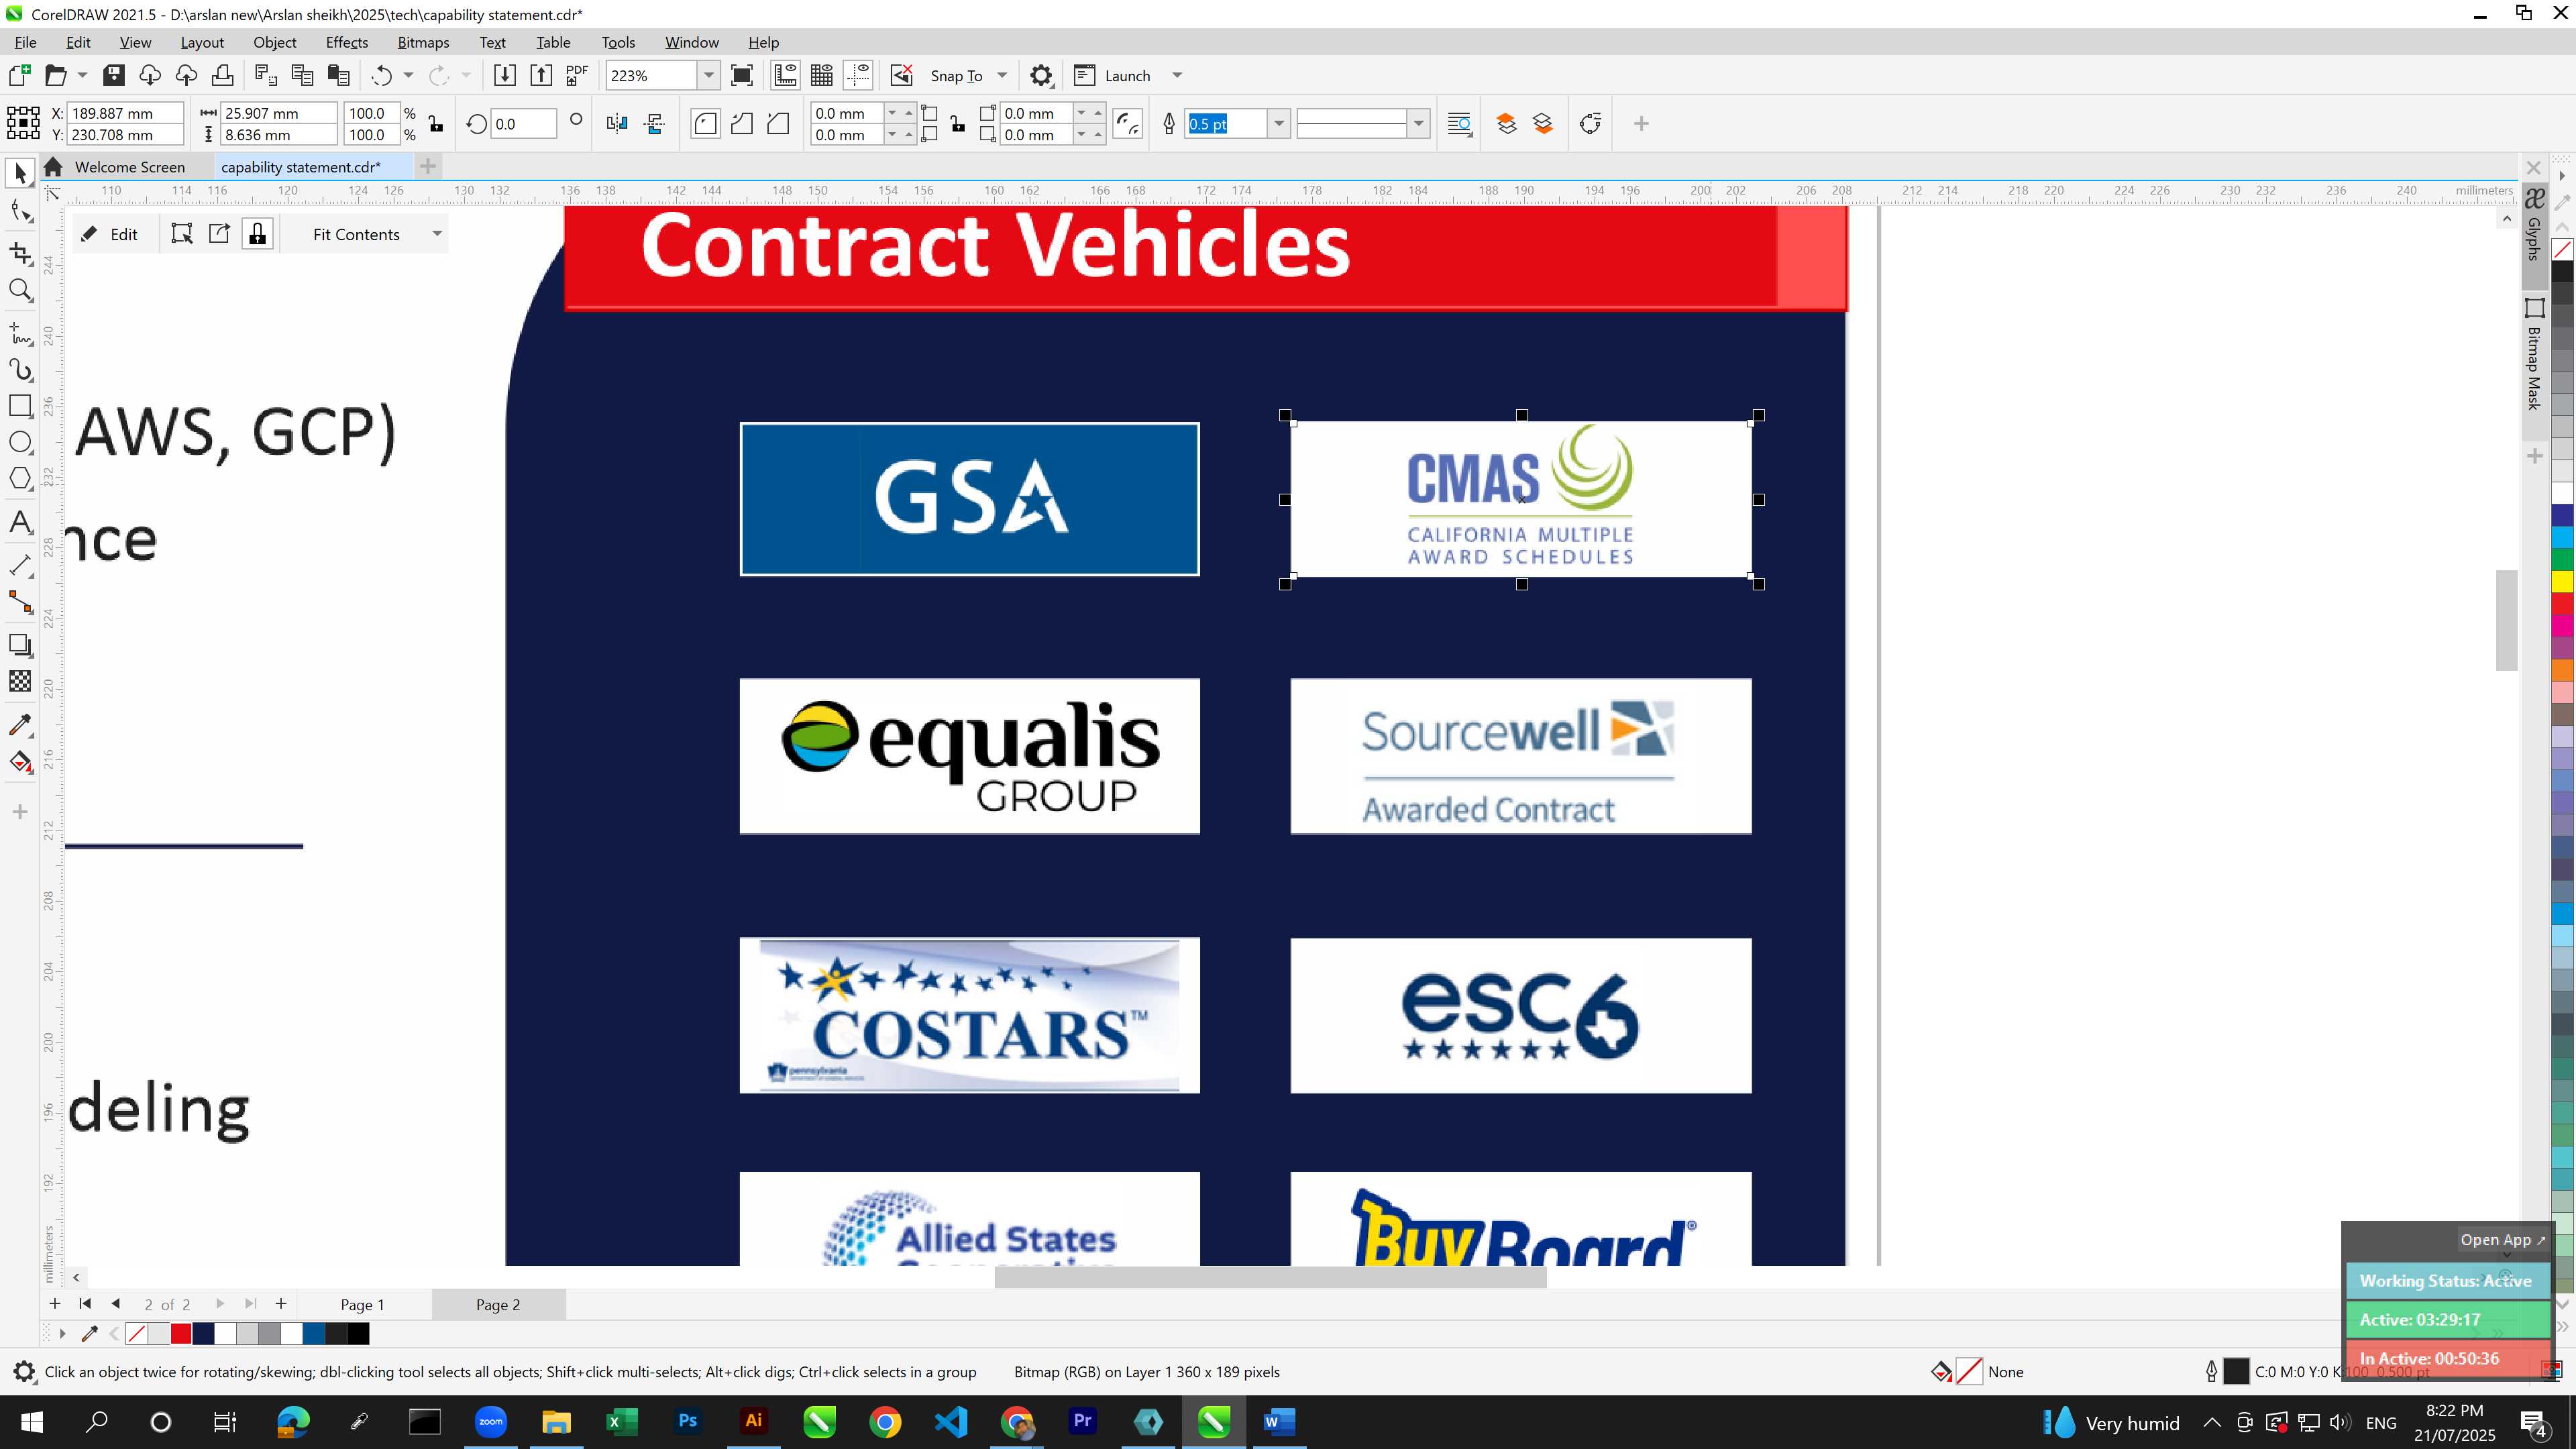Select the Interactive Fill tool
Screen dimensions: 2576x1449
20,762
